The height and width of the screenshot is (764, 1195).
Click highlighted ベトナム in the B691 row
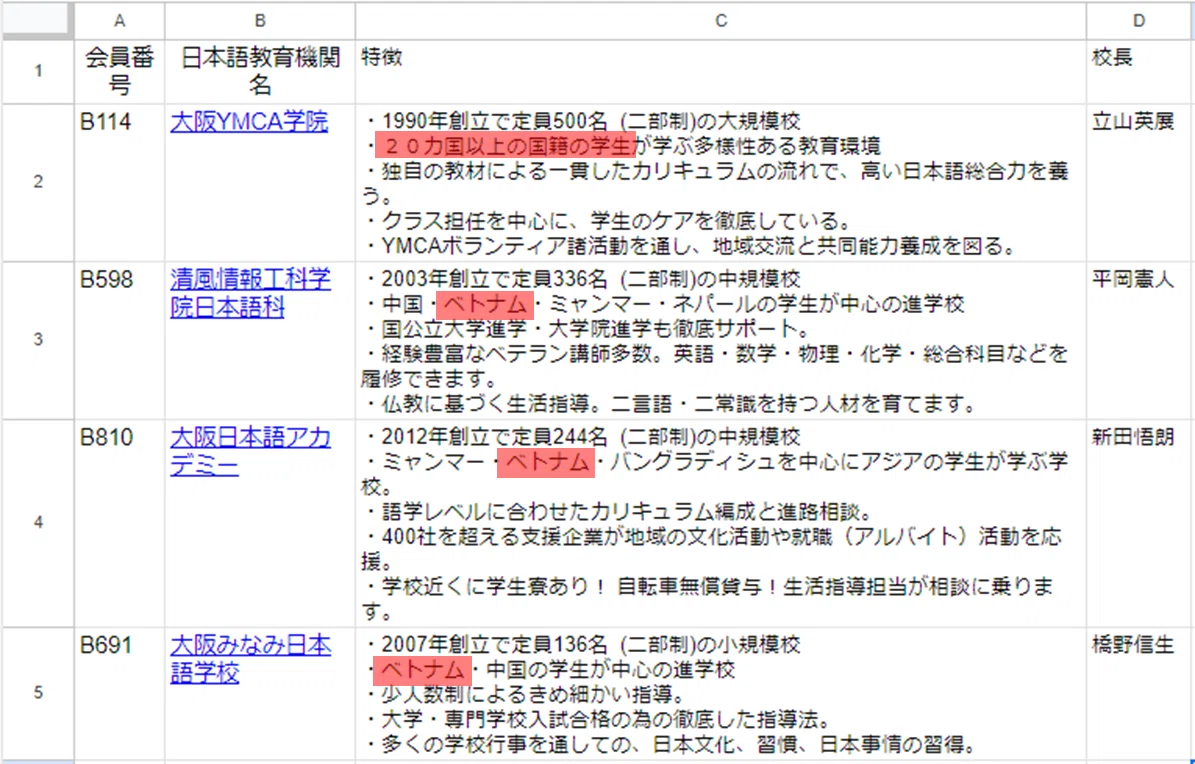pos(422,670)
